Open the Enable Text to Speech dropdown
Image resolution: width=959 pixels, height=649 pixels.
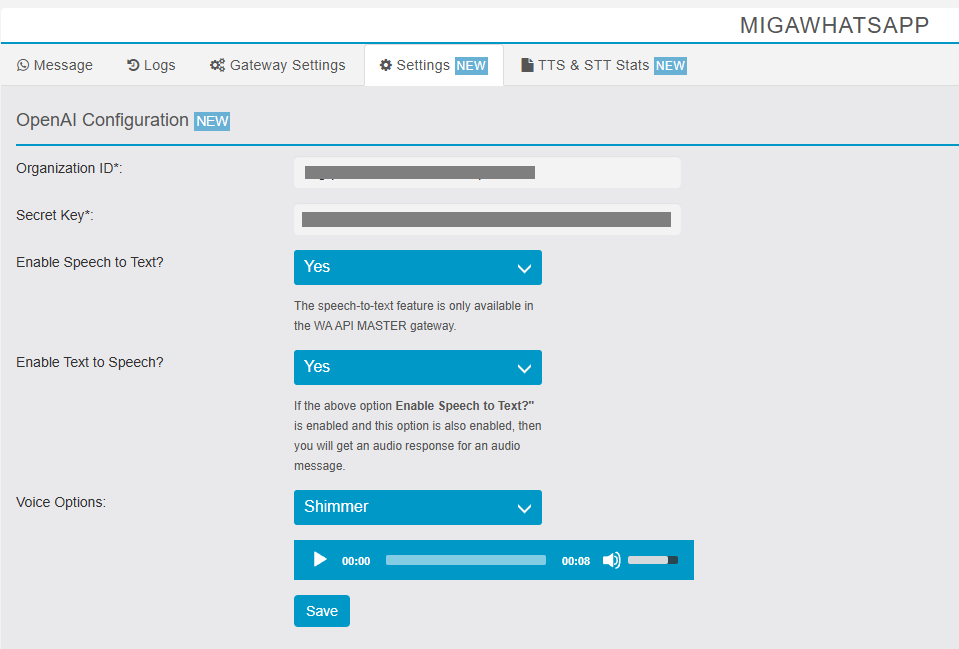coord(417,367)
